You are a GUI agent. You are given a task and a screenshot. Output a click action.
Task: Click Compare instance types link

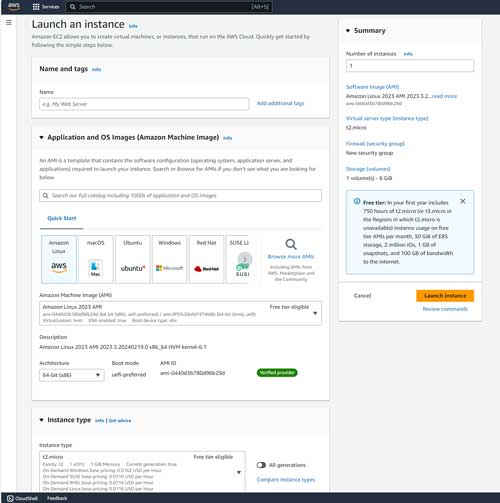click(286, 480)
